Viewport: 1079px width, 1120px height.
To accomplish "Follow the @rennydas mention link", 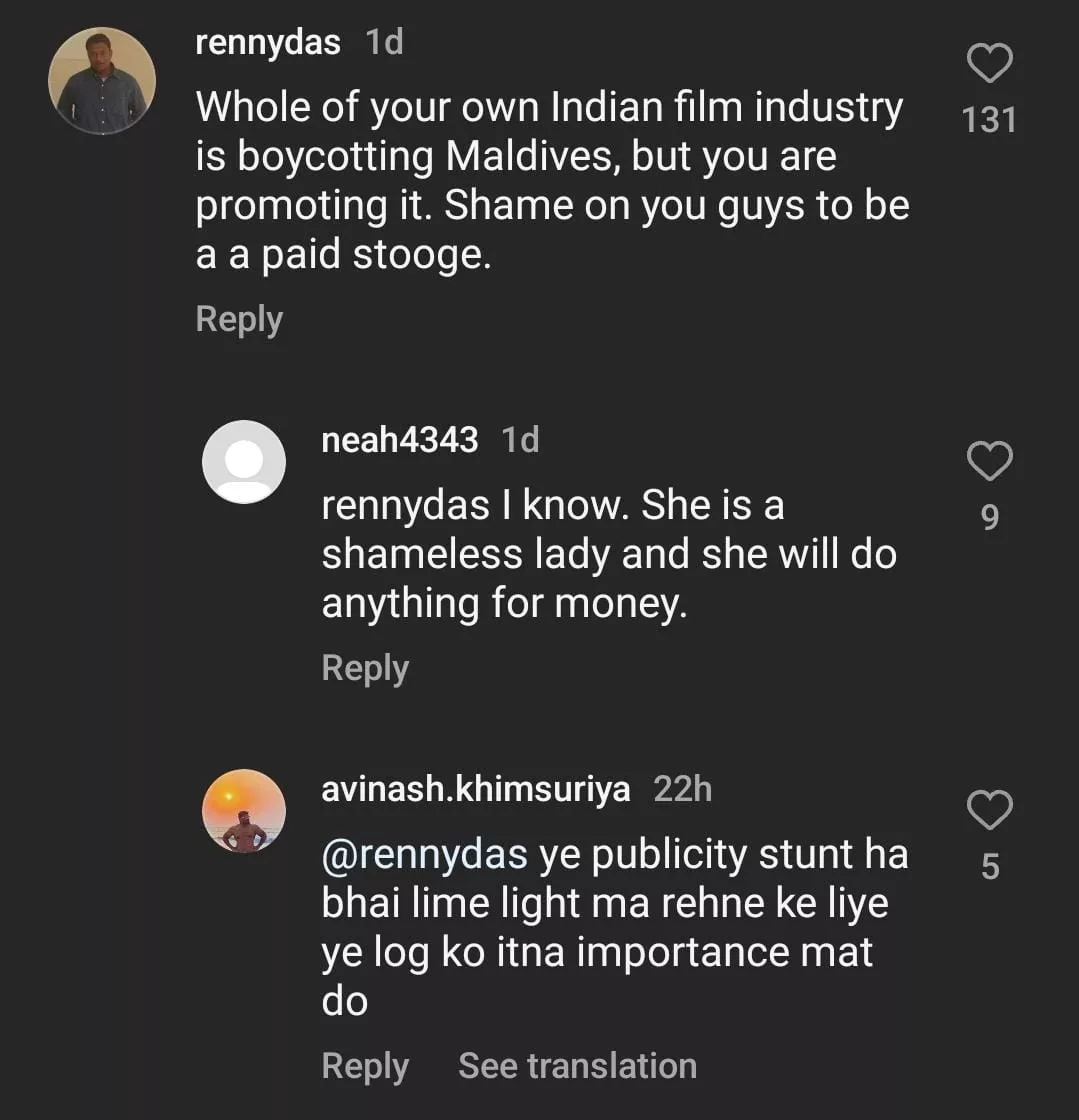I will tap(424, 855).
